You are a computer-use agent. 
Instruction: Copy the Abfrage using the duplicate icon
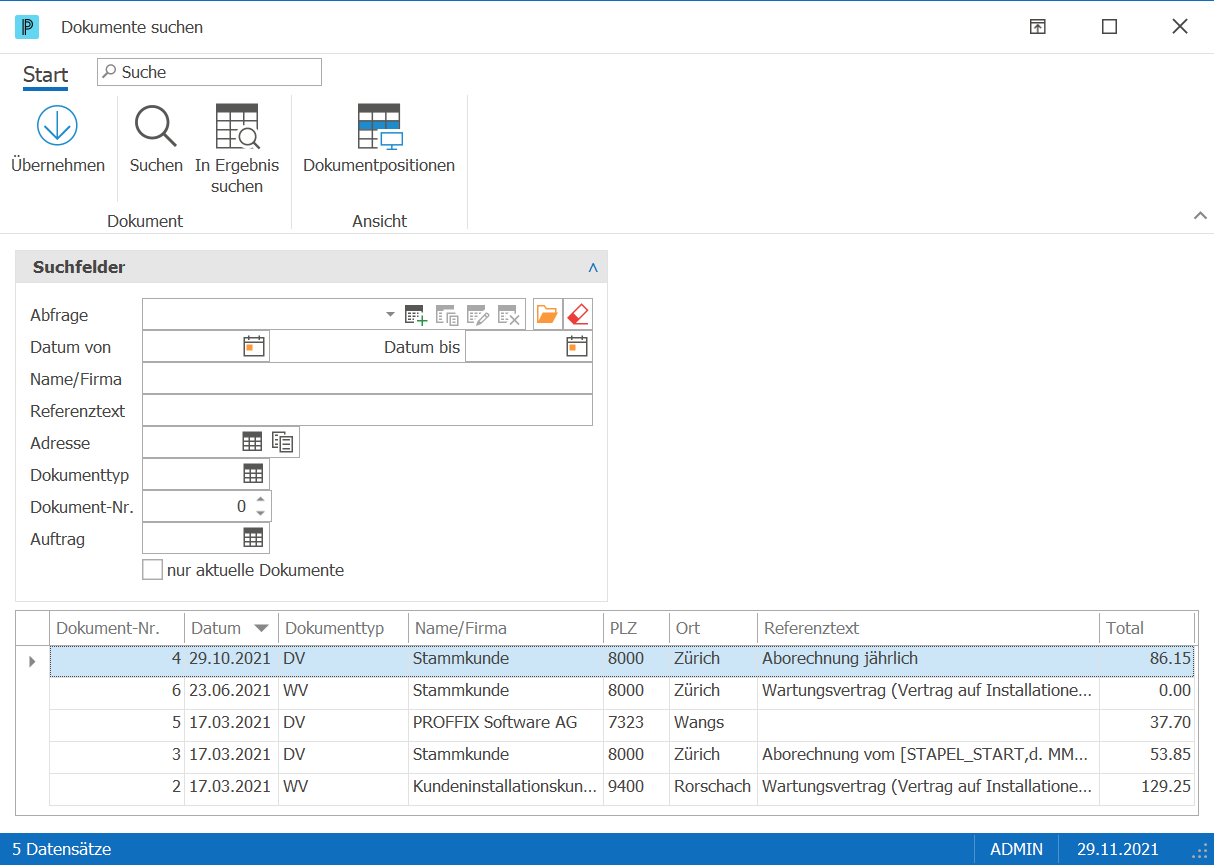[447, 315]
